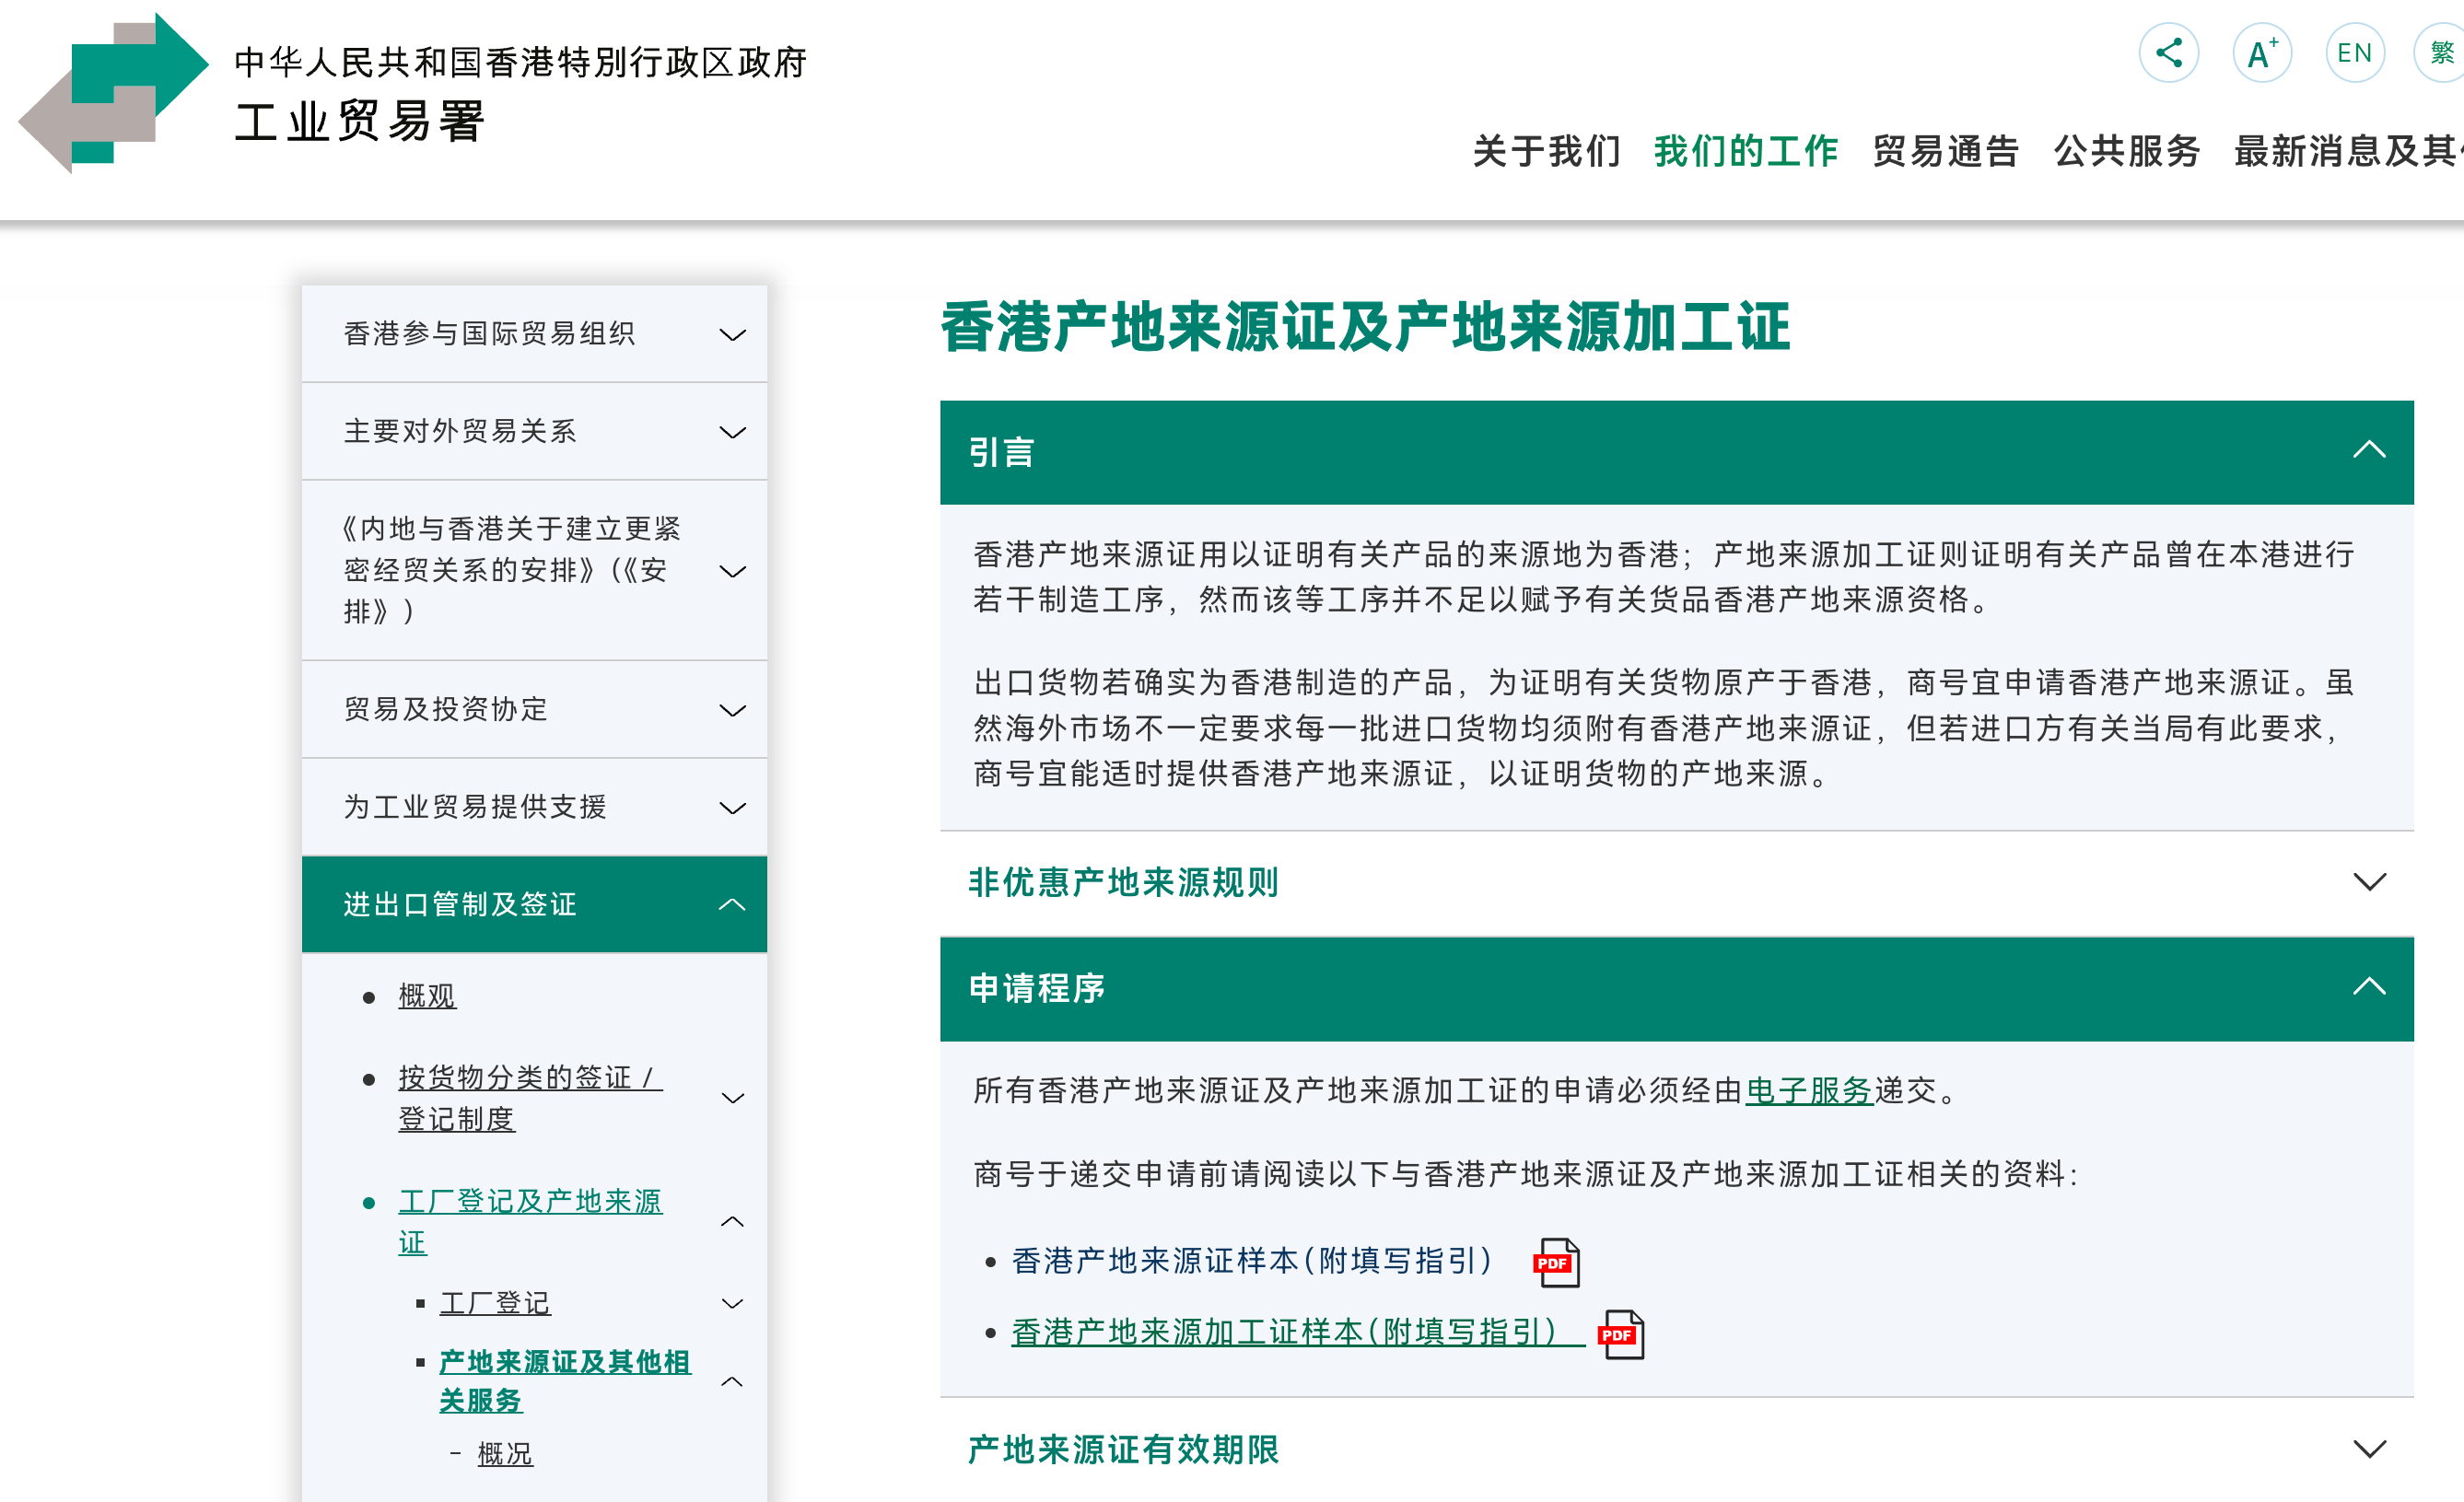Open PDF icon for 香港产地来源证样本
2464x1502 pixels.
click(x=1556, y=1262)
